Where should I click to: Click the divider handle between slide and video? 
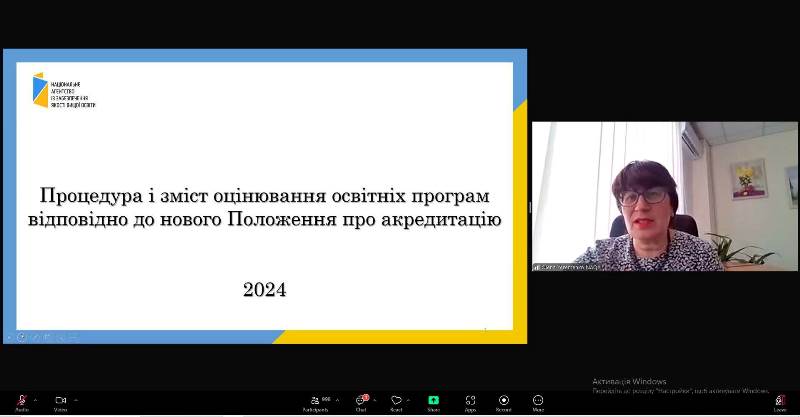530,207
